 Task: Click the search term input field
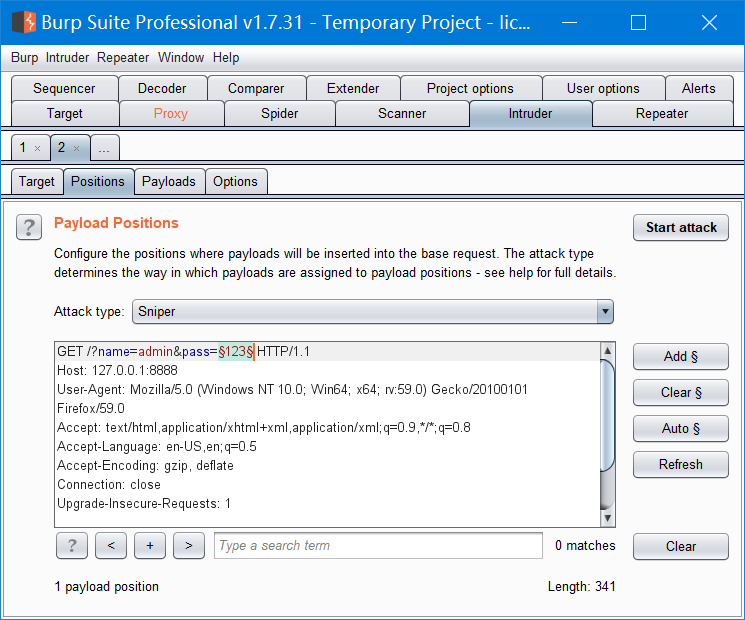(378, 545)
